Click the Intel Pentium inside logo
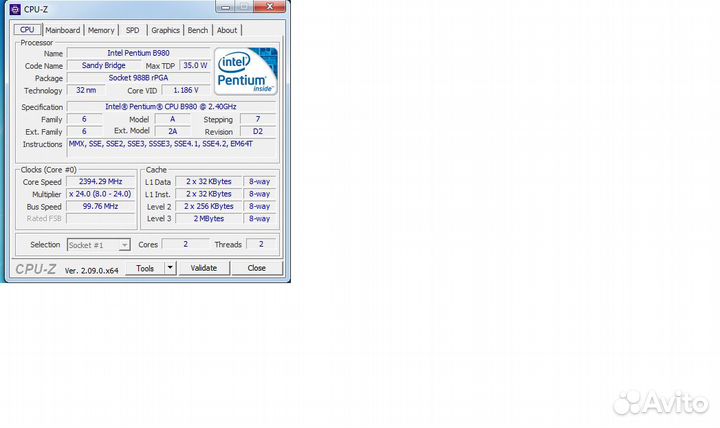720x428 pixels. point(246,71)
